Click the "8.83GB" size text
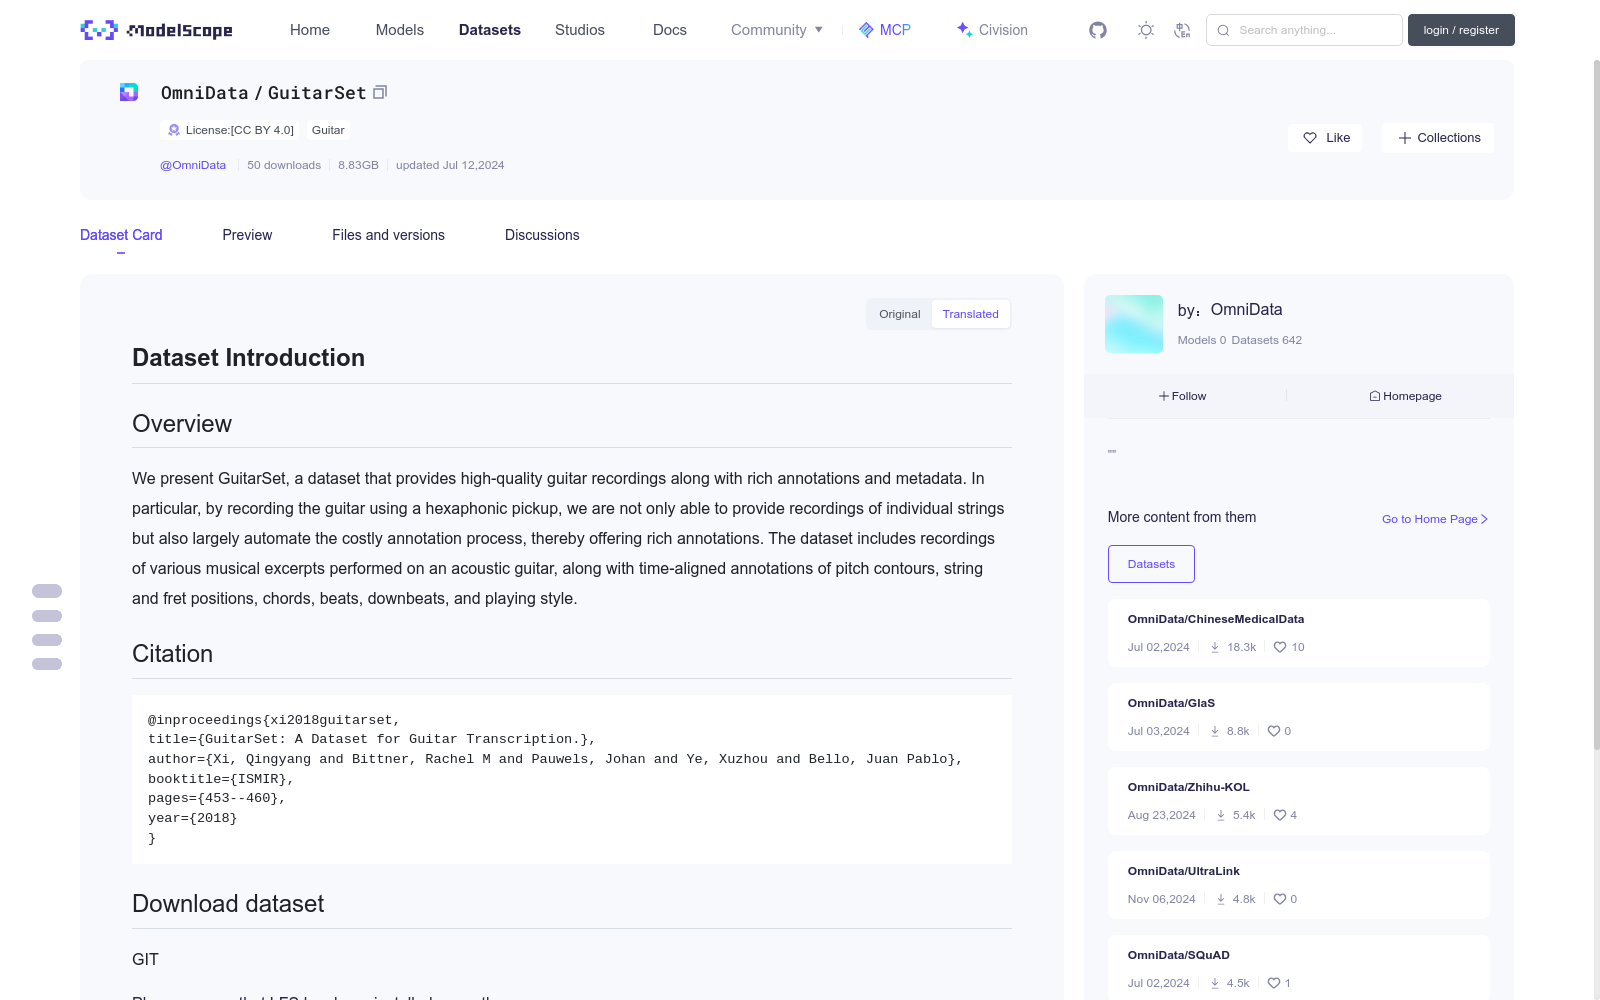The width and height of the screenshot is (1600, 1000). (358, 165)
